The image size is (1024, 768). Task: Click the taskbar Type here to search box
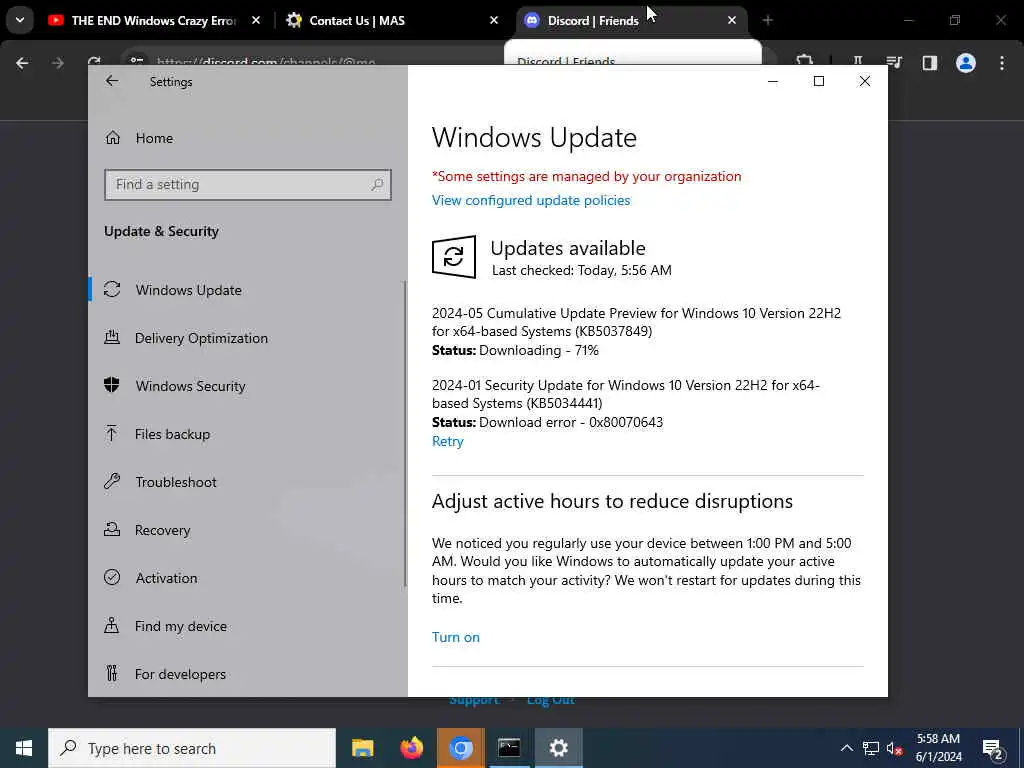point(192,748)
